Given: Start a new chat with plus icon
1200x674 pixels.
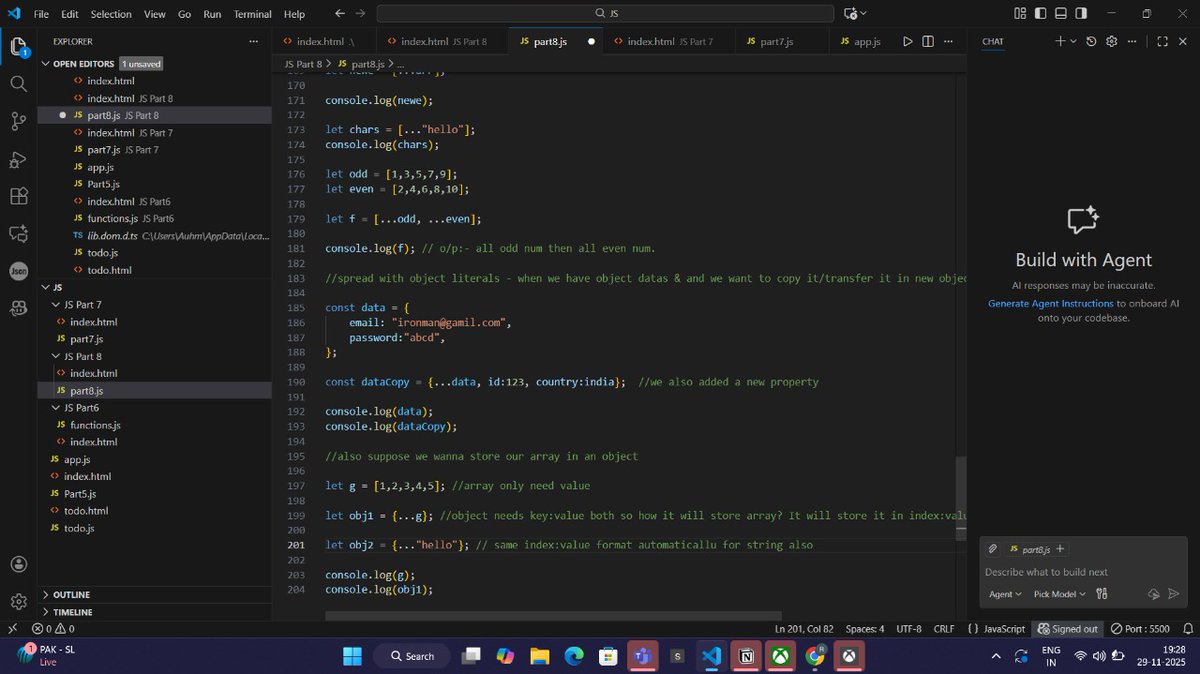Looking at the screenshot, I should [1060, 41].
